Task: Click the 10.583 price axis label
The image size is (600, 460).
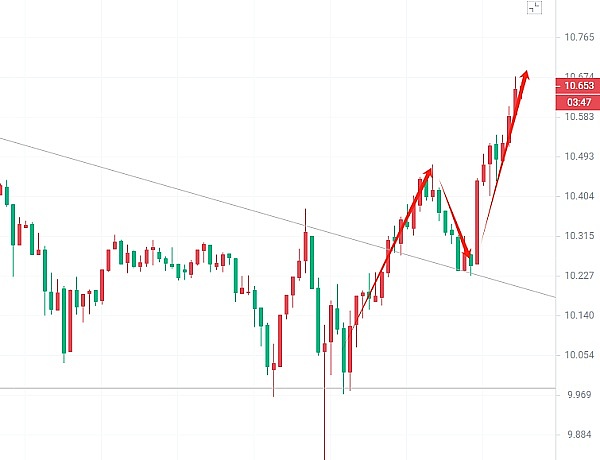Action: point(579,118)
